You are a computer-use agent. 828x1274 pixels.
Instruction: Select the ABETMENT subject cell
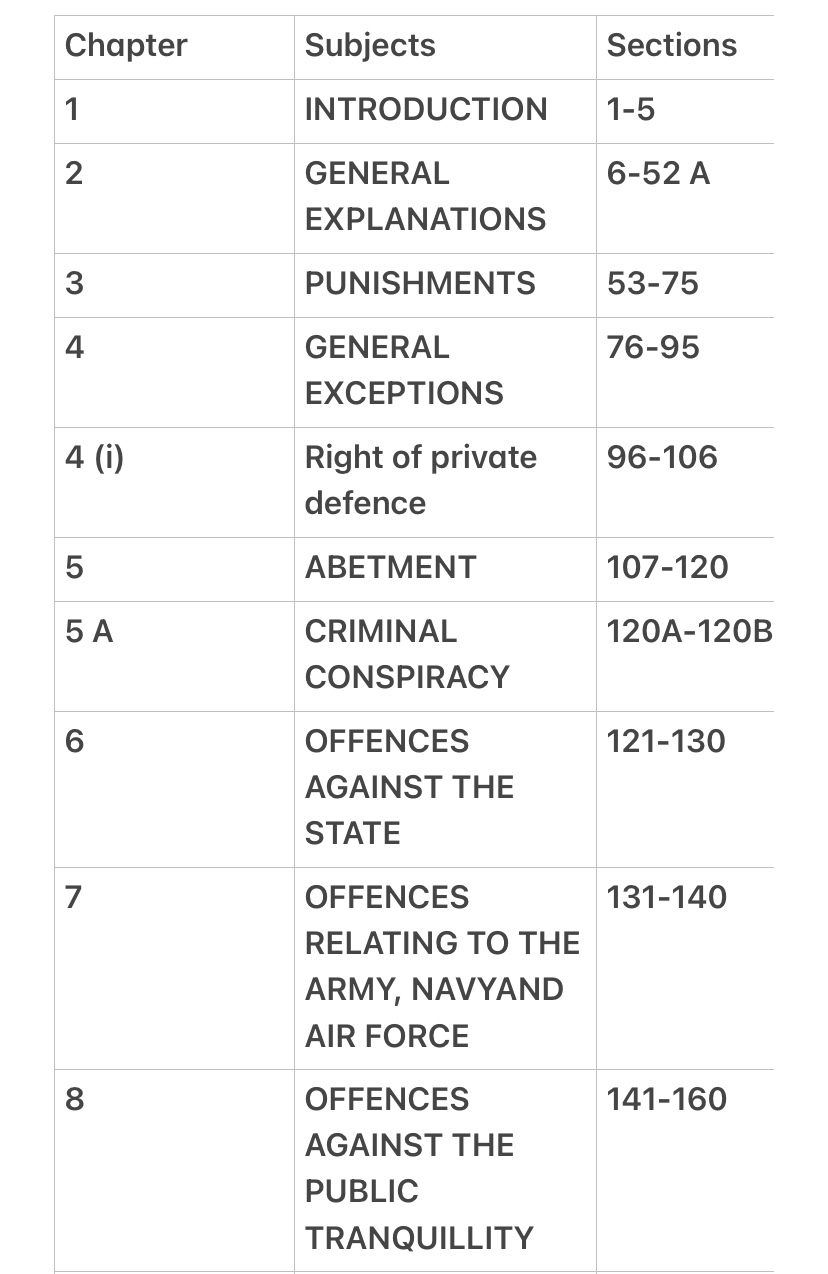[x=390, y=568]
